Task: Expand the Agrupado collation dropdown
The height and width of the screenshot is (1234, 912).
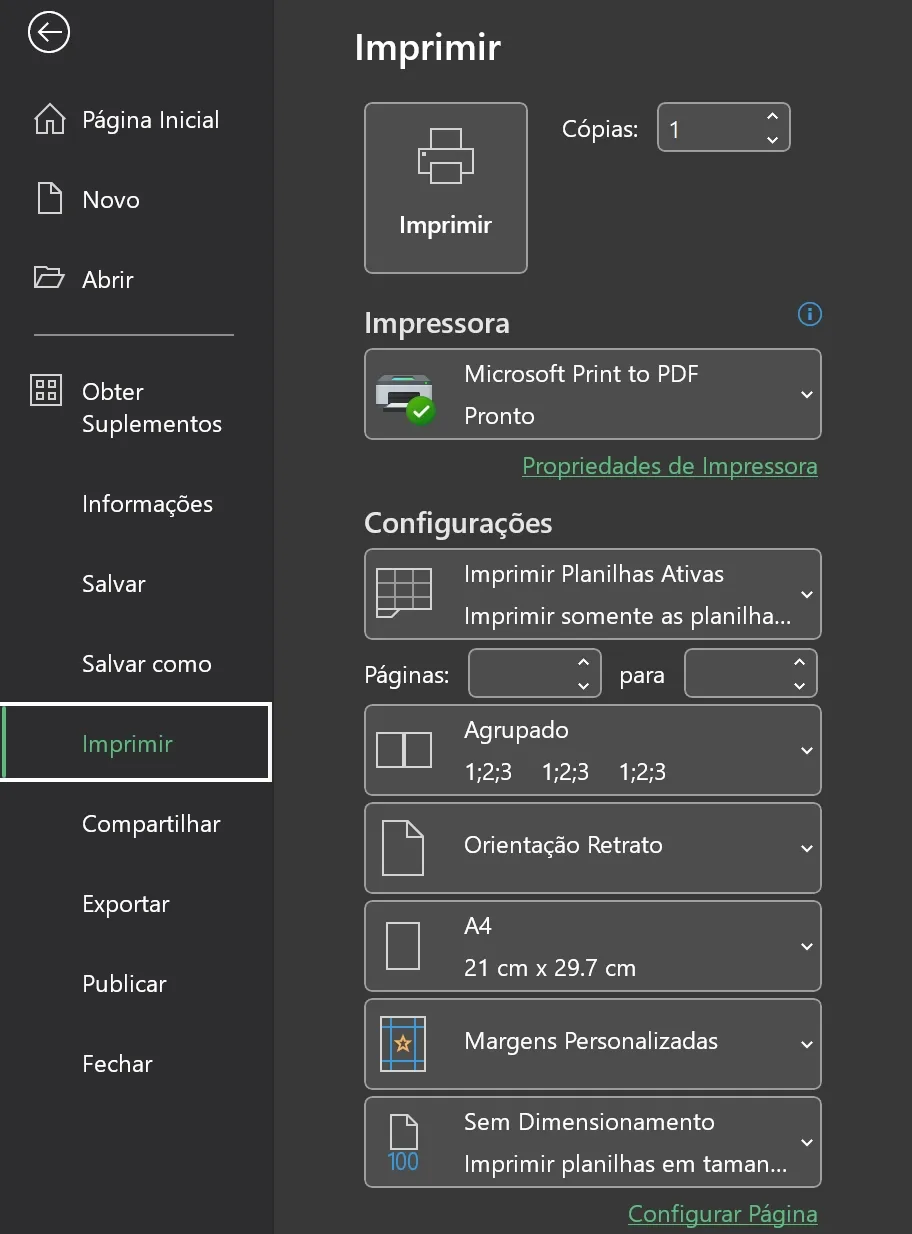Action: tap(806, 750)
